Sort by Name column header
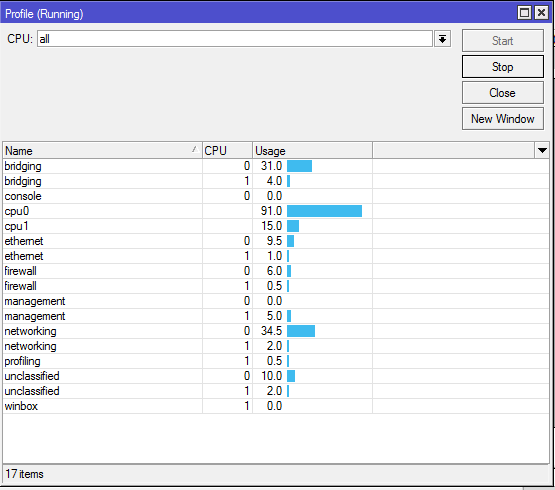 click(x=102, y=151)
